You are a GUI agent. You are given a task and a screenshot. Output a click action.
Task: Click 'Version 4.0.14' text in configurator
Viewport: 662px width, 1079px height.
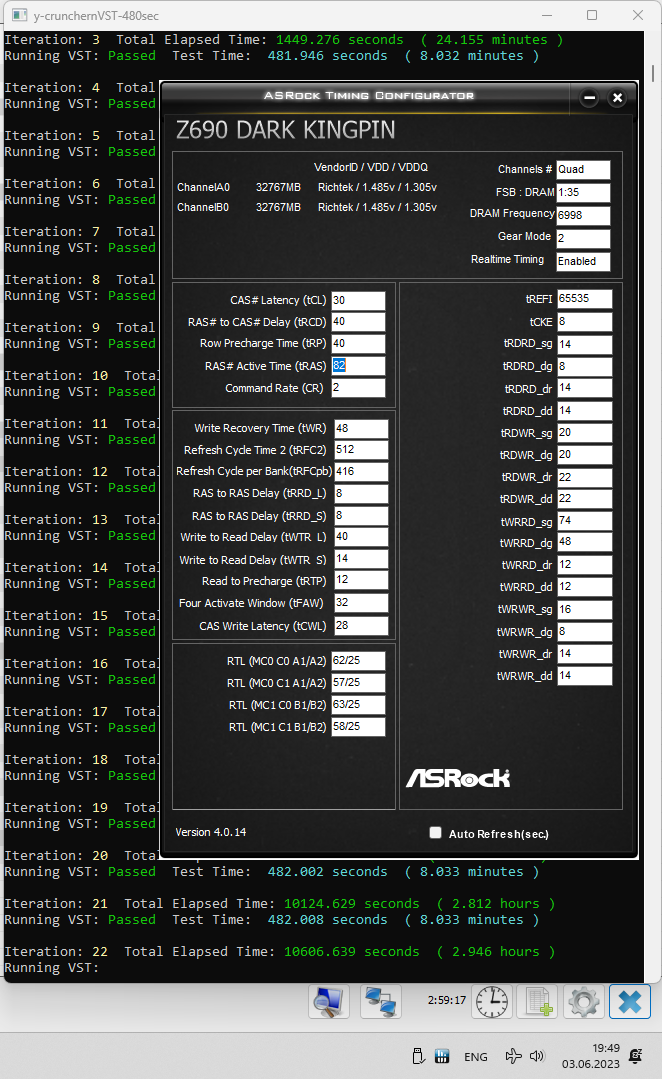[x=211, y=833]
